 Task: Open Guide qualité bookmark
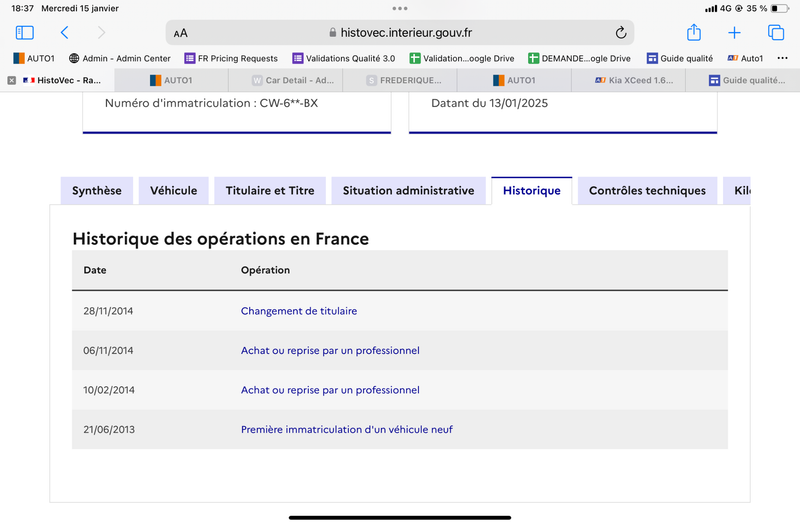coord(680,58)
